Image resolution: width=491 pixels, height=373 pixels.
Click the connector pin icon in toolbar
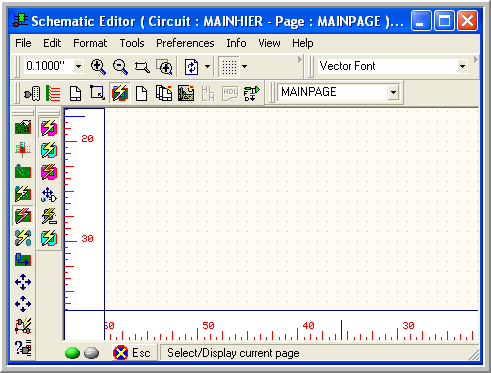(x=32, y=93)
